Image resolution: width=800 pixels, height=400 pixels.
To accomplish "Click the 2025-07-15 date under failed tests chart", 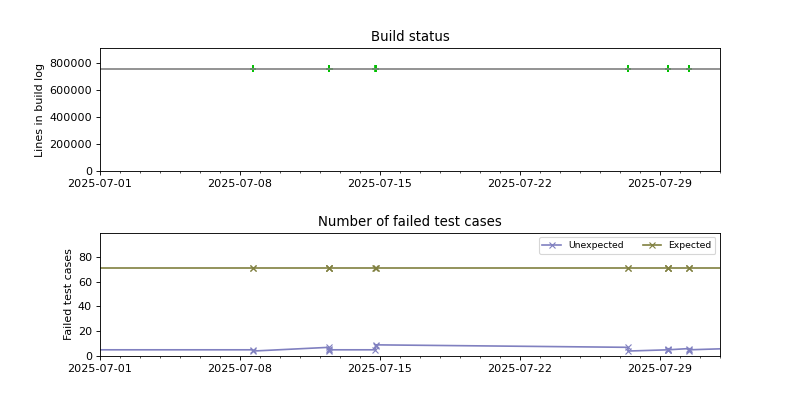I will tap(380, 369).
